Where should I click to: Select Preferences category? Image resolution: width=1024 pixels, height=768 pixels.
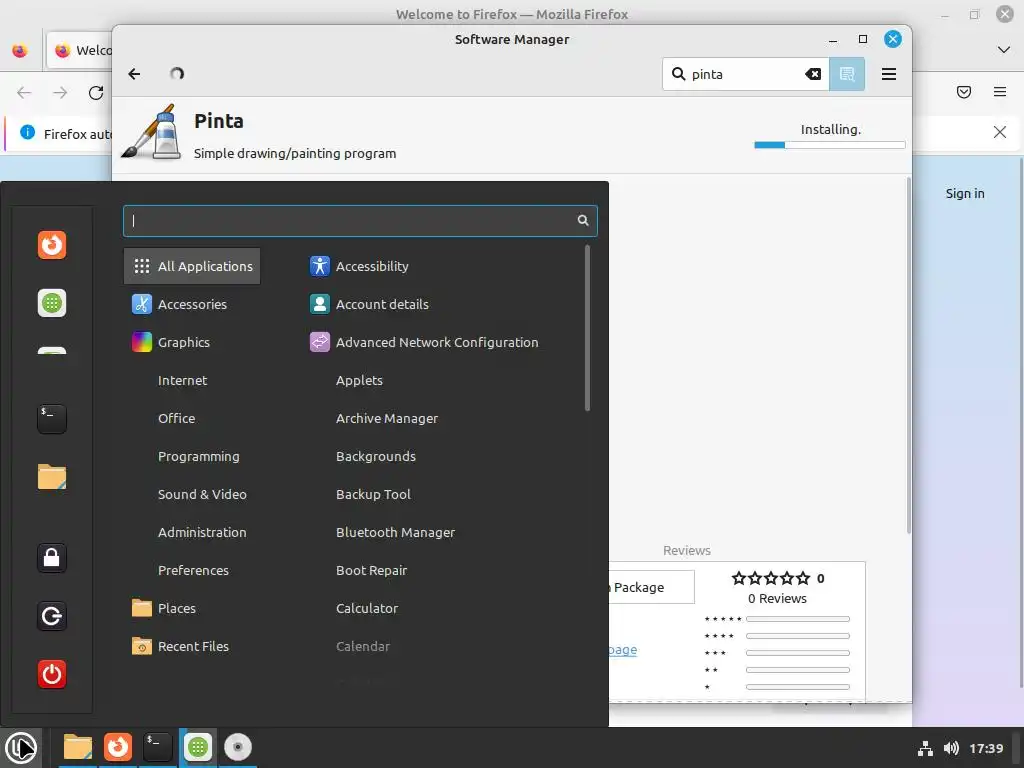(x=192, y=570)
